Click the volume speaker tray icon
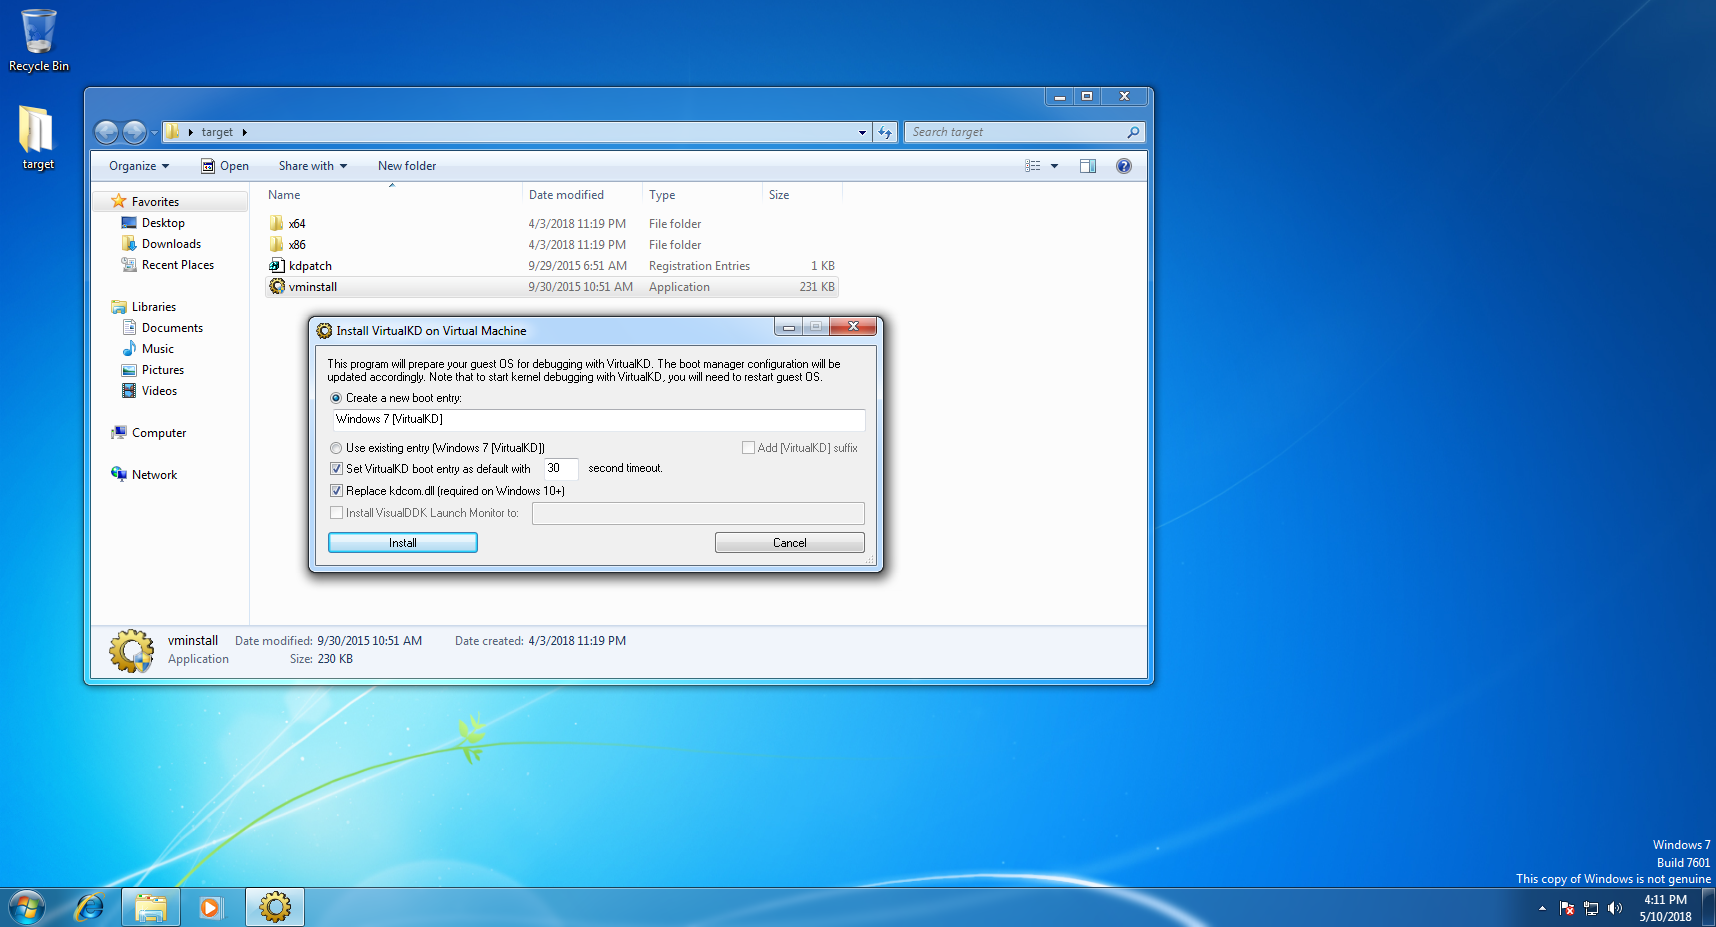 1615,908
